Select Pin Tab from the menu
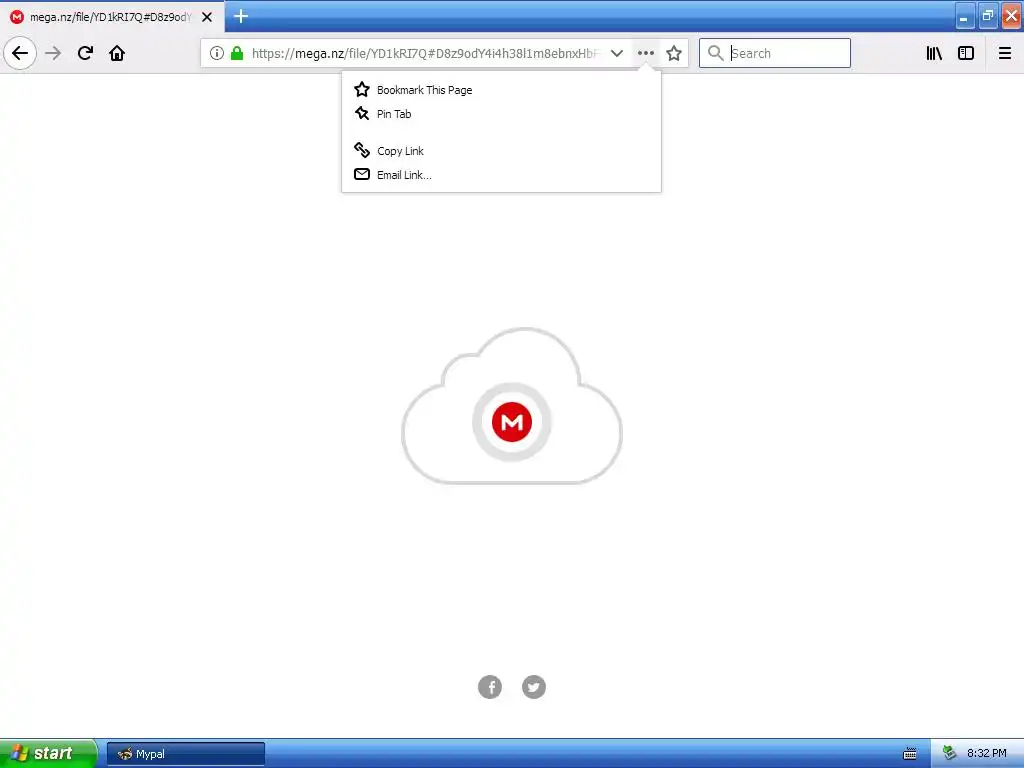The image size is (1024, 768). click(502, 114)
